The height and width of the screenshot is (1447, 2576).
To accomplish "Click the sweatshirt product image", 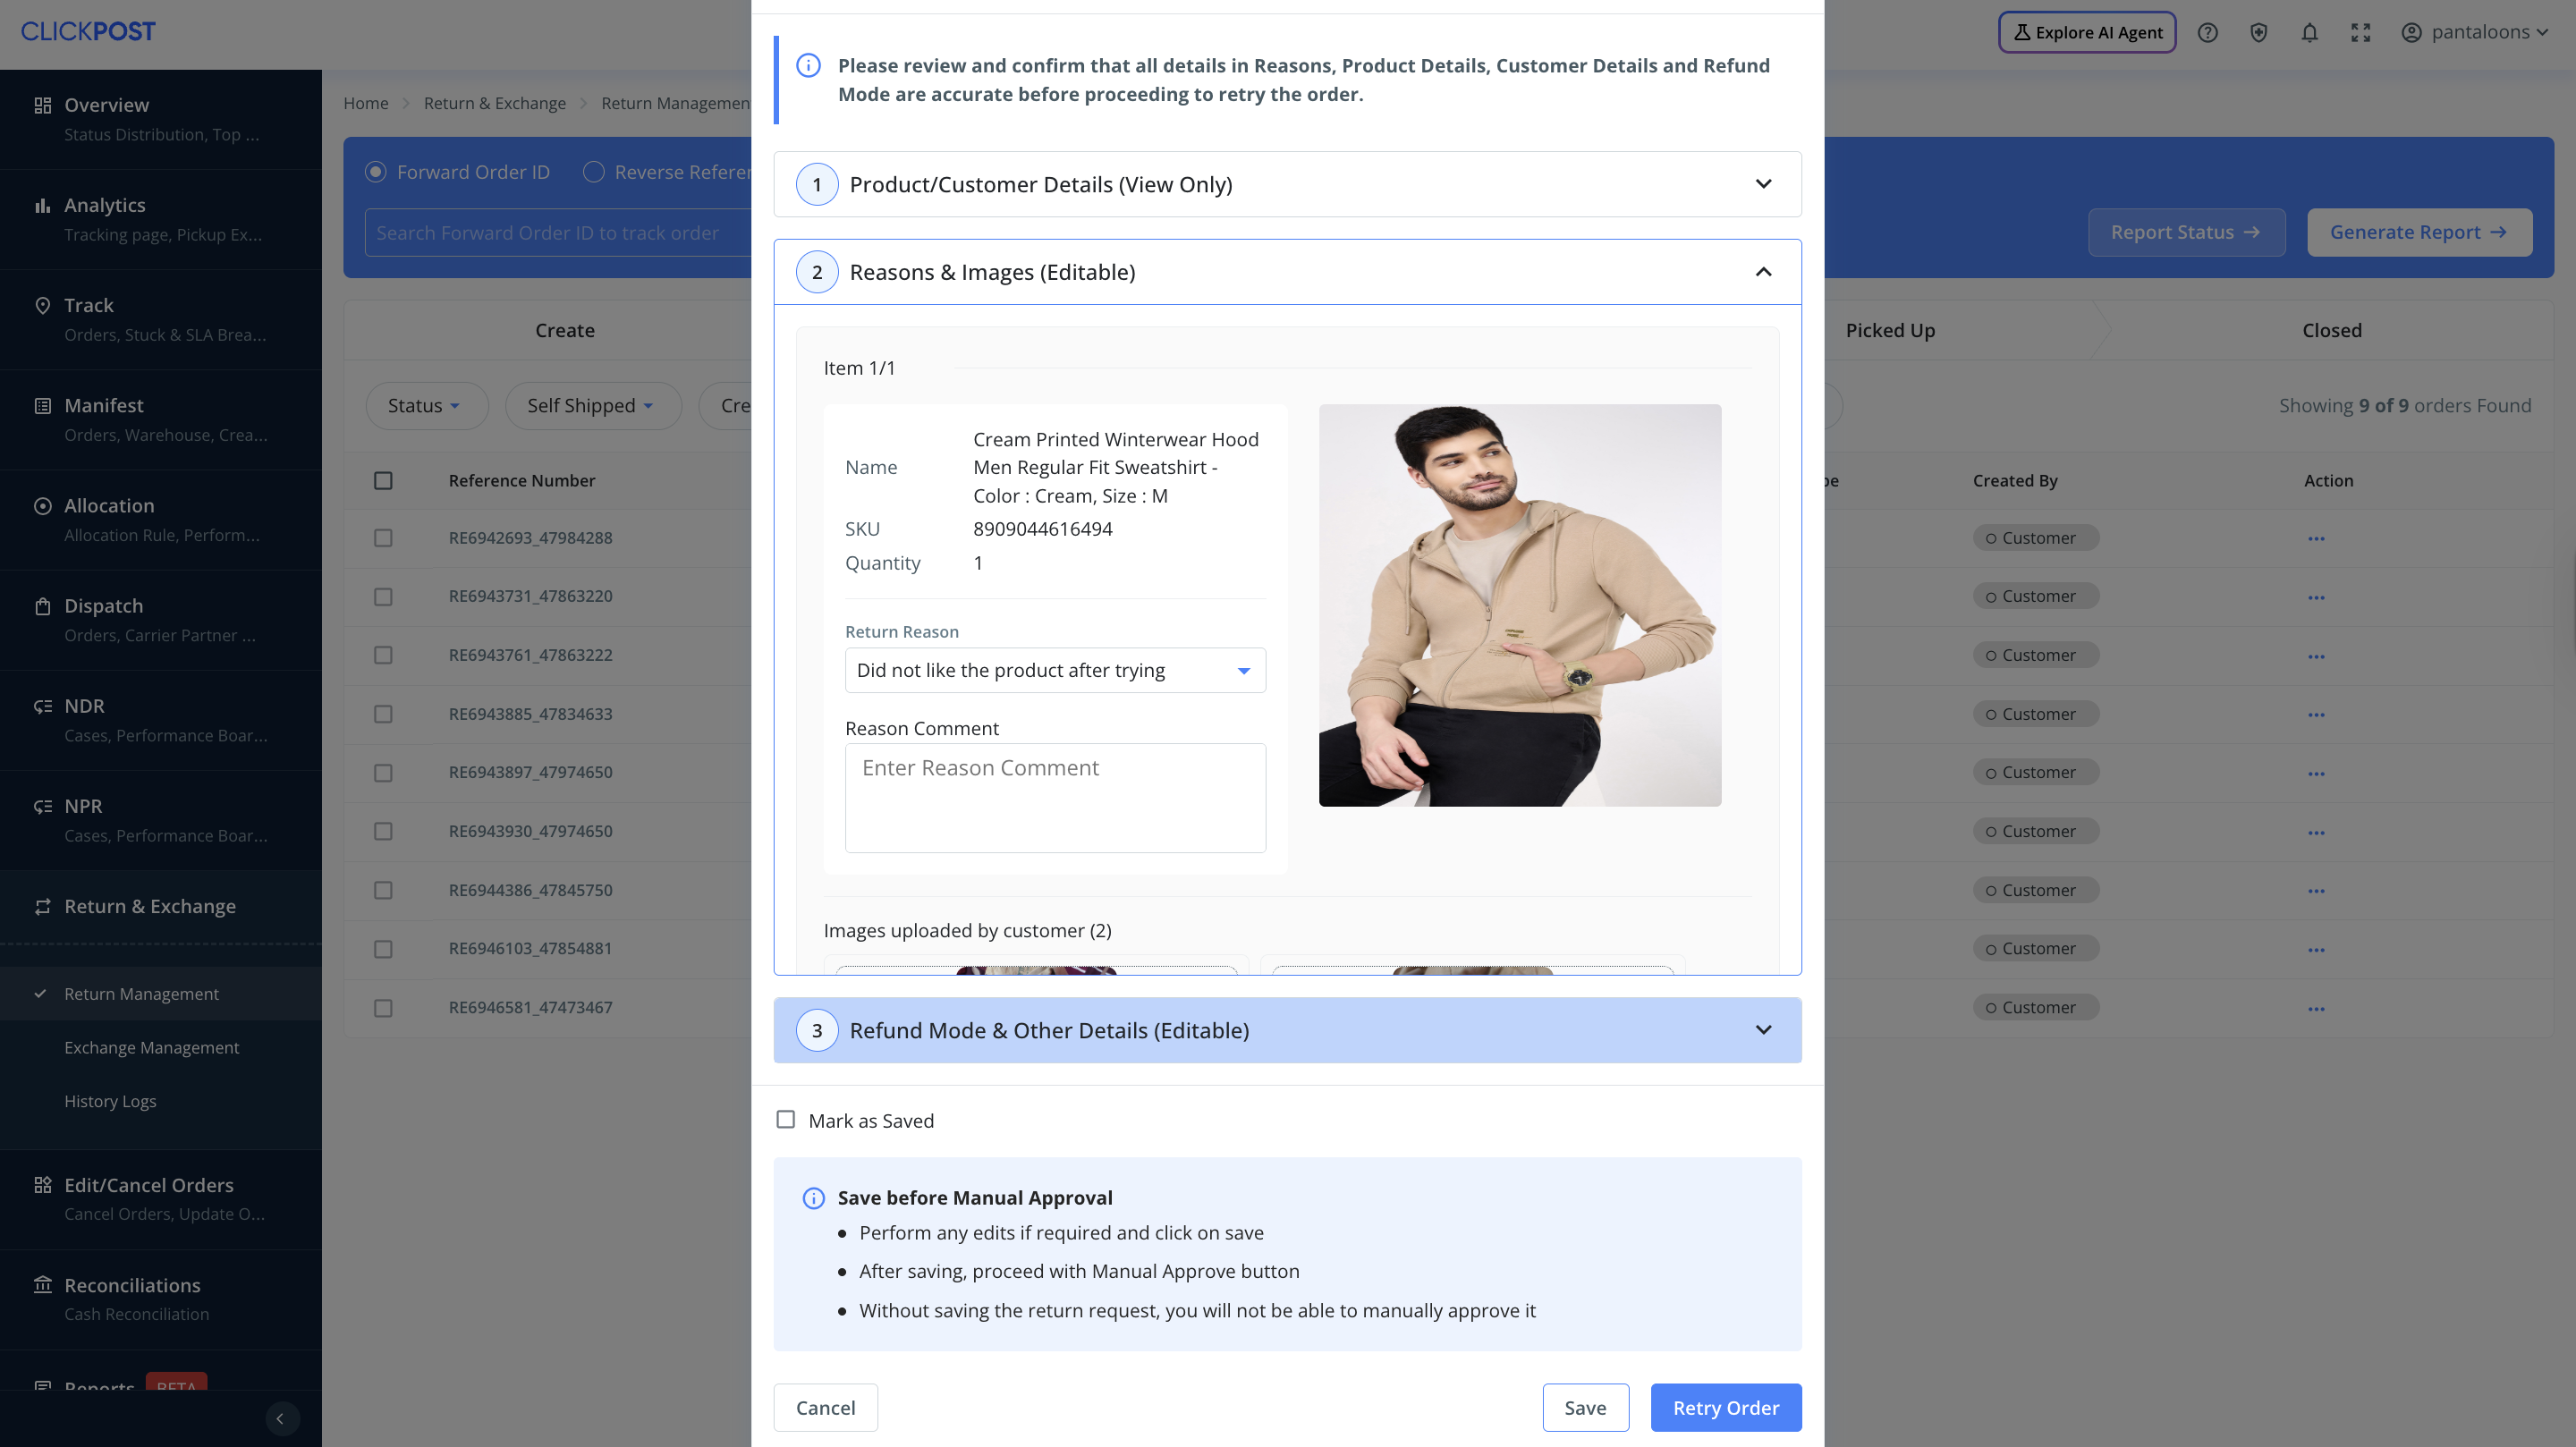I will 1519,605.
